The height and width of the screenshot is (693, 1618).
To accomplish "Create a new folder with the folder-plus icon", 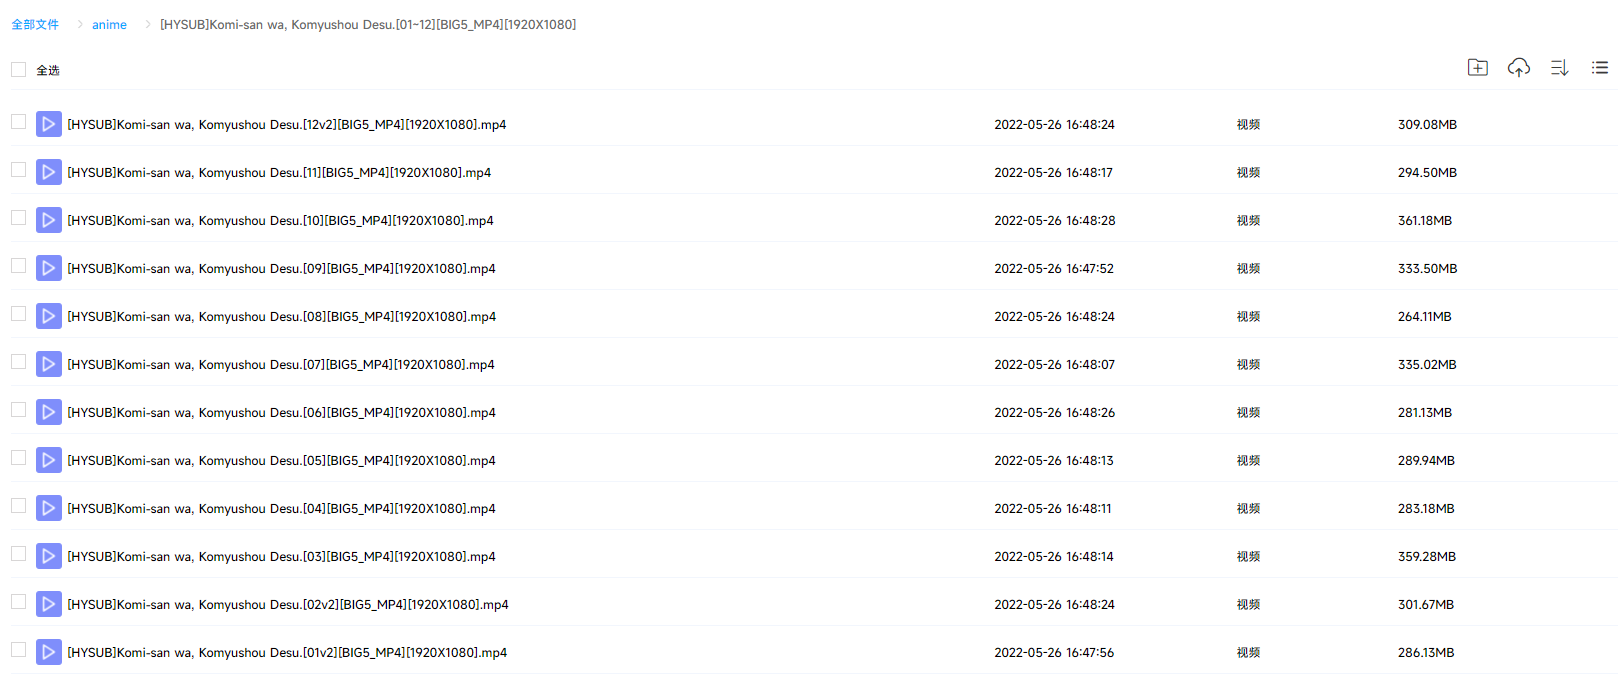I will (x=1477, y=68).
